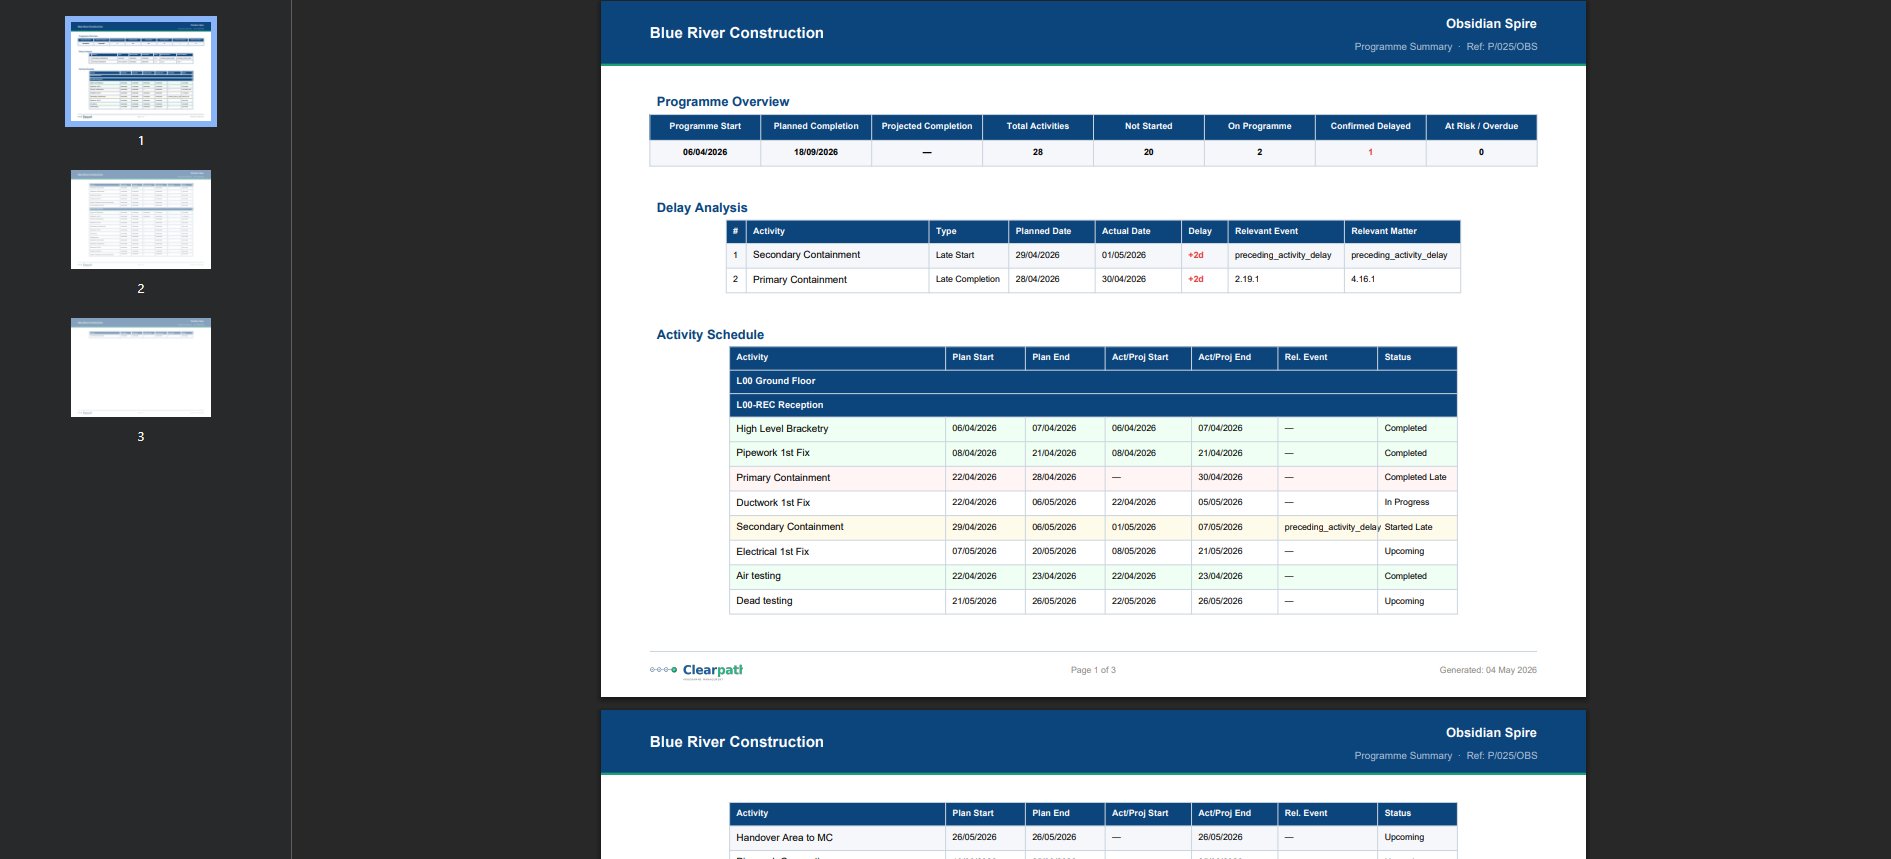Select the Total Activities value 28
Image resolution: width=1891 pixels, height=859 pixels.
point(1038,153)
